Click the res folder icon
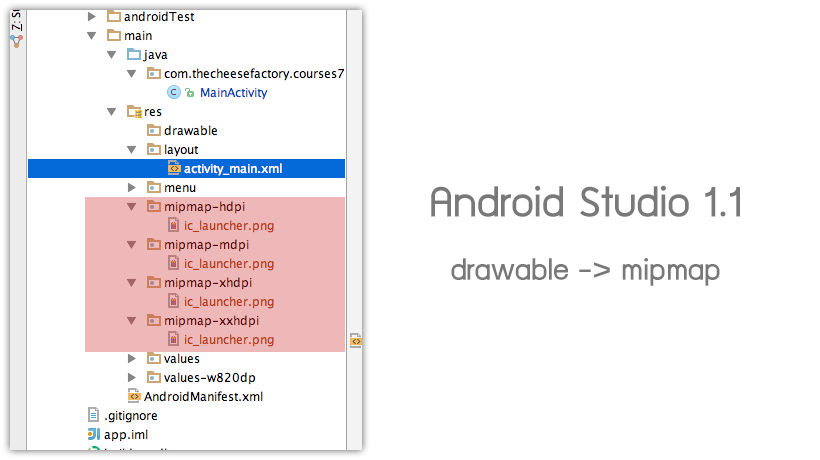The image size is (820, 460). pyautogui.click(x=133, y=112)
